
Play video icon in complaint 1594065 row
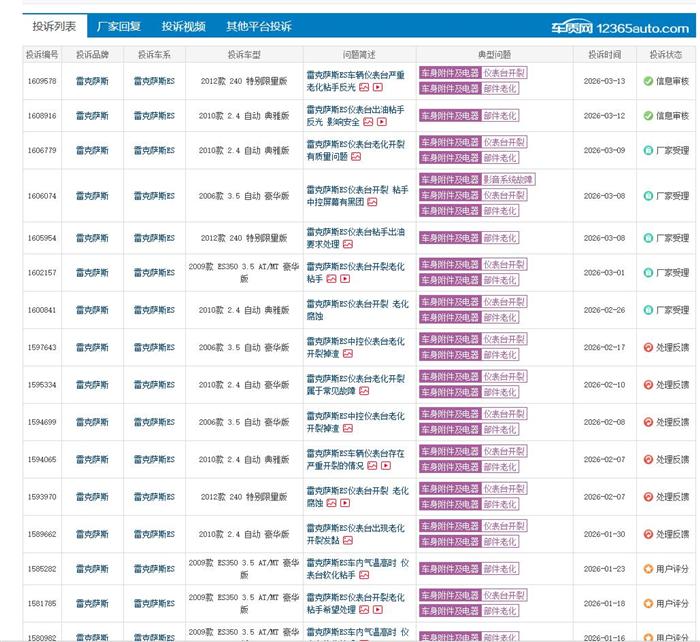(386, 466)
